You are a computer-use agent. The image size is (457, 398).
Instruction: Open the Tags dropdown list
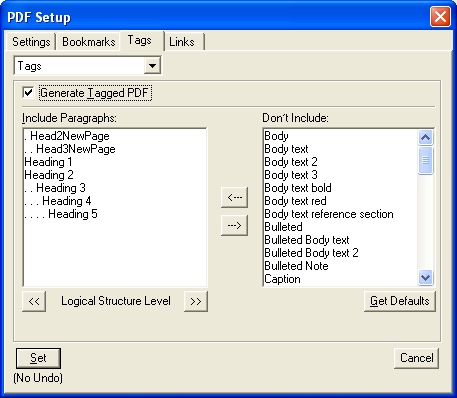pyautogui.click(x=152, y=66)
